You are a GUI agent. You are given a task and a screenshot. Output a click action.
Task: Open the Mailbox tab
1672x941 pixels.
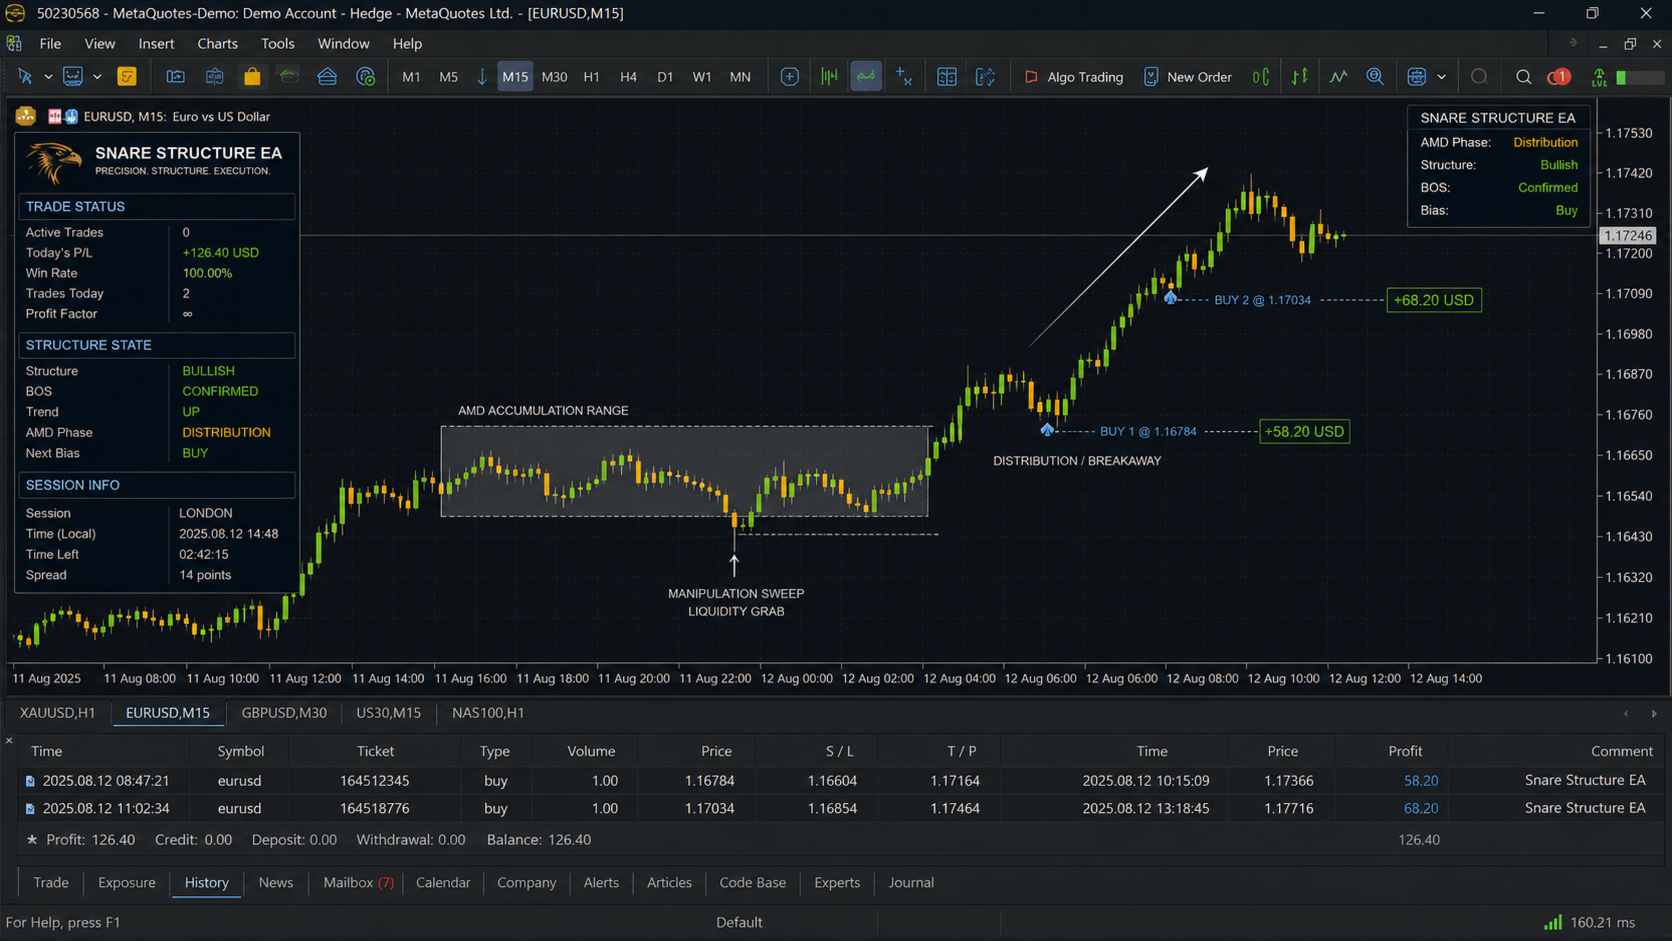tap(358, 882)
